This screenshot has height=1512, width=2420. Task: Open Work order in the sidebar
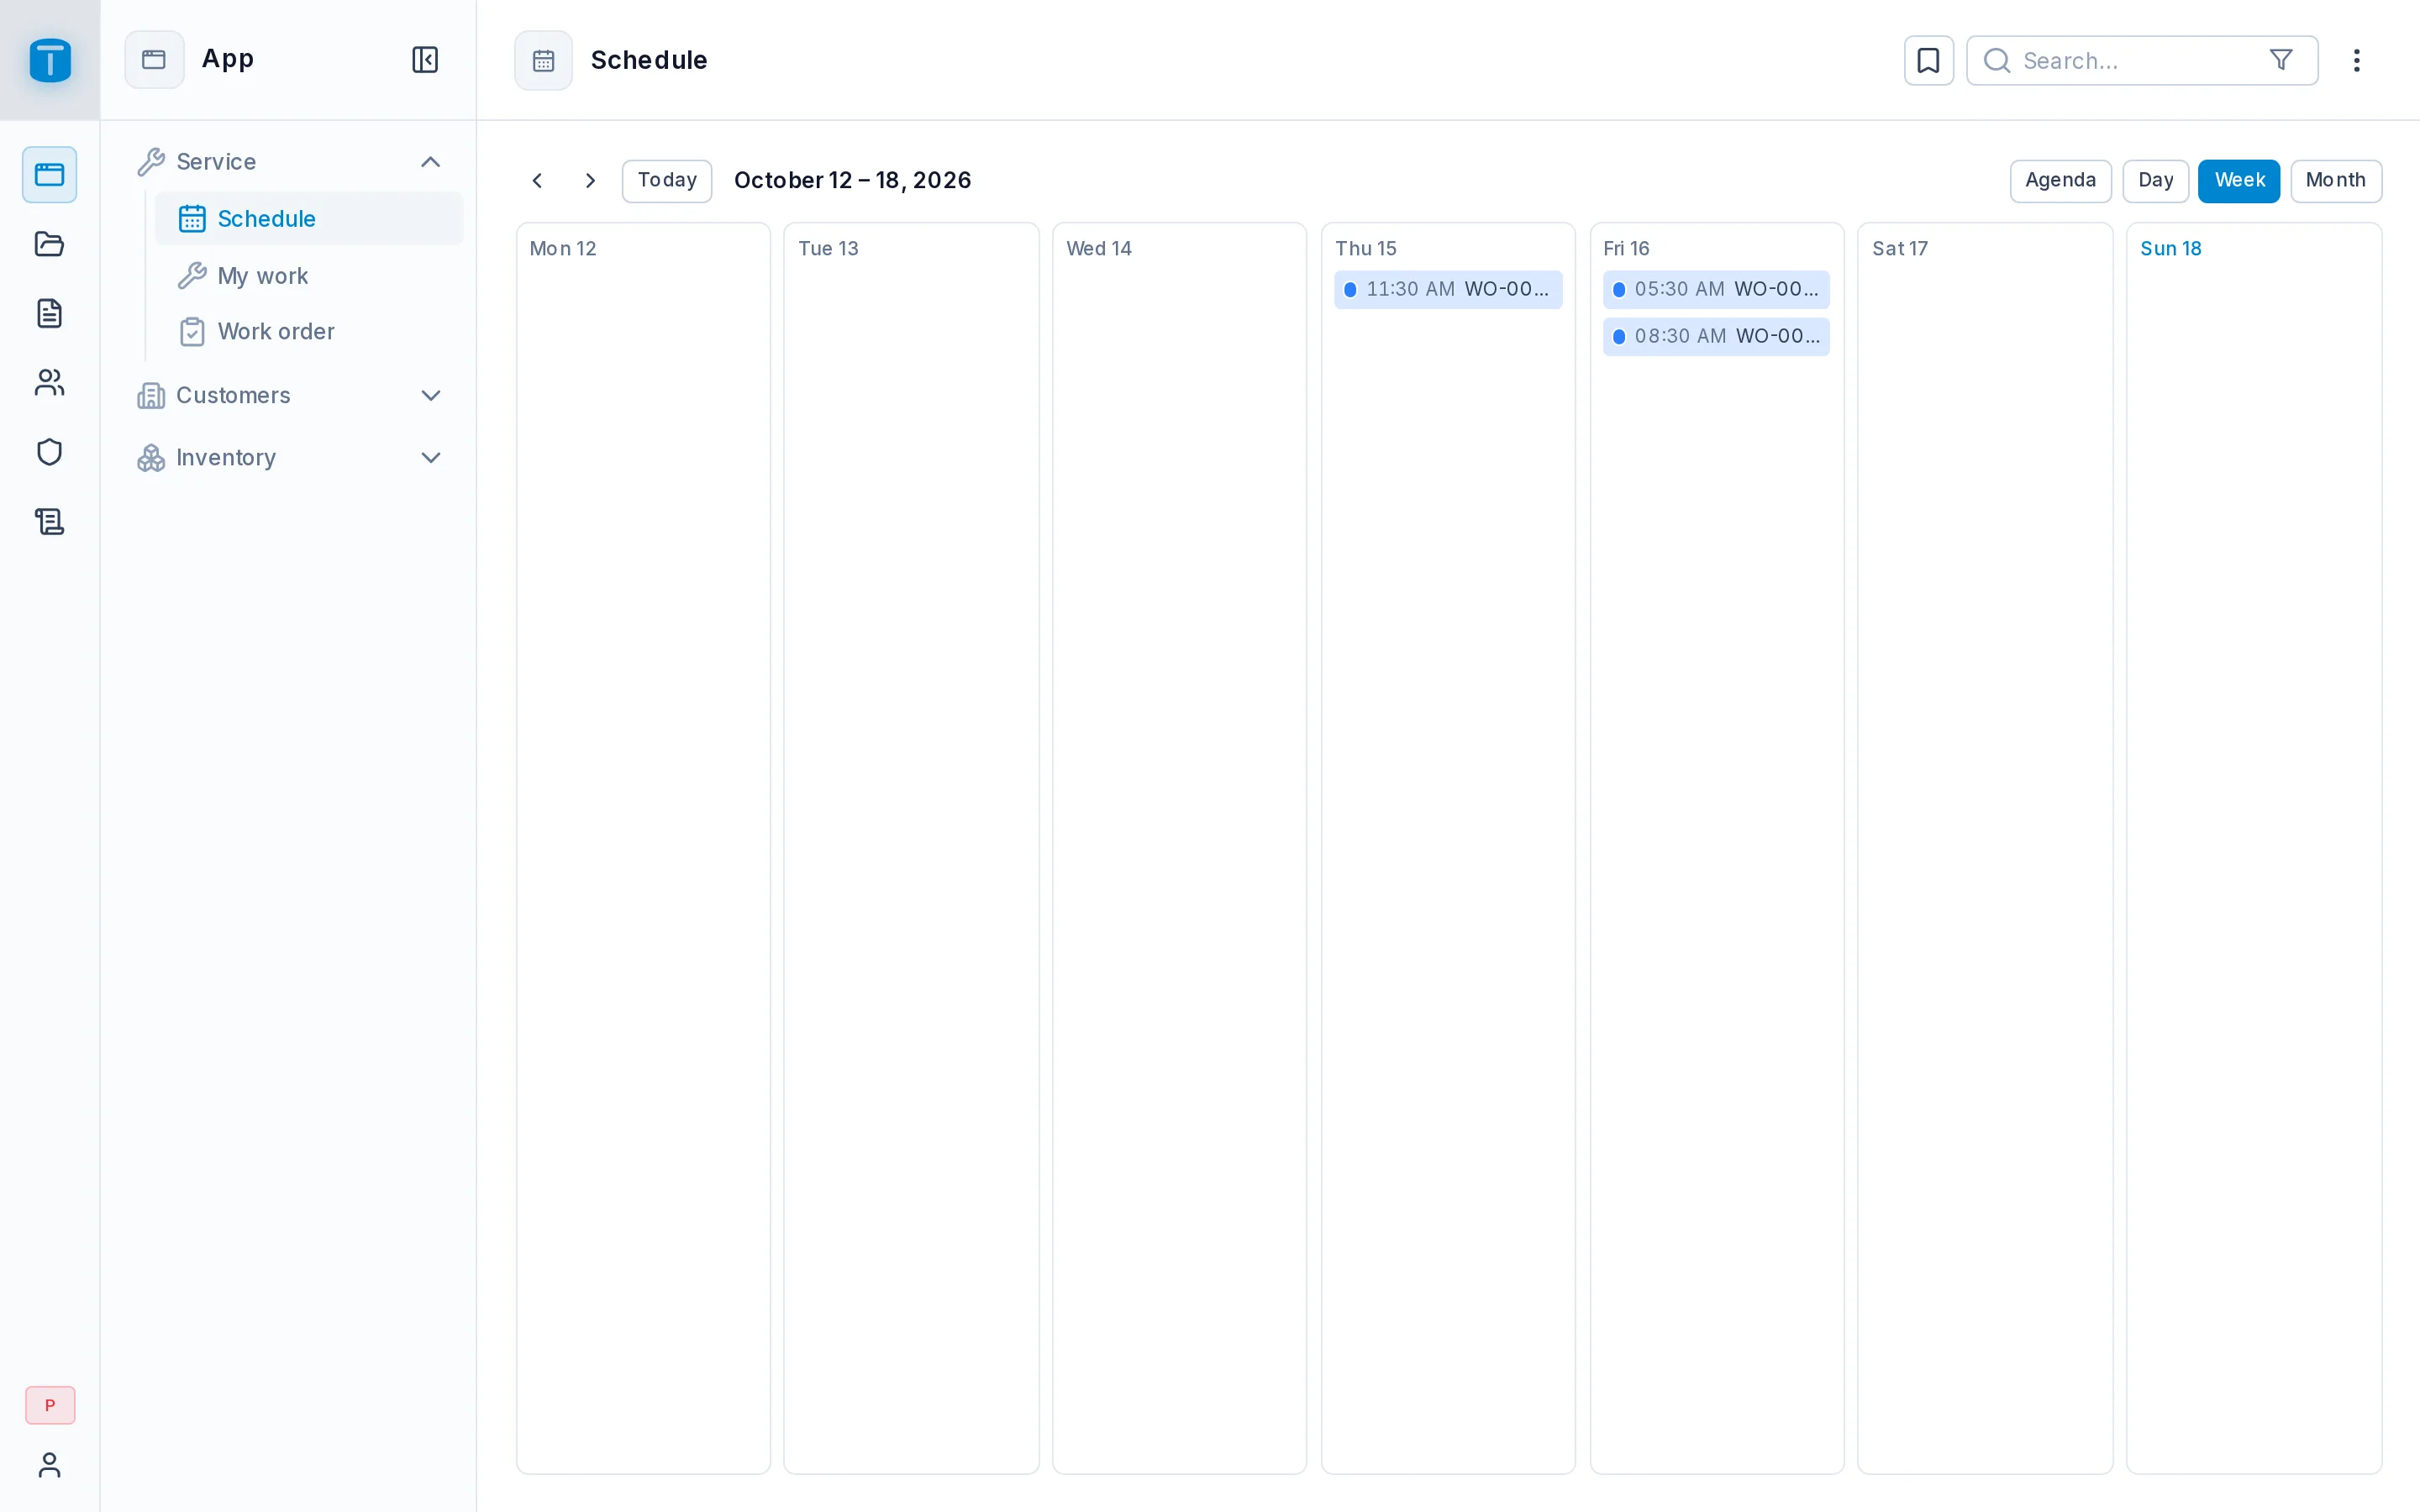pyautogui.click(x=309, y=331)
